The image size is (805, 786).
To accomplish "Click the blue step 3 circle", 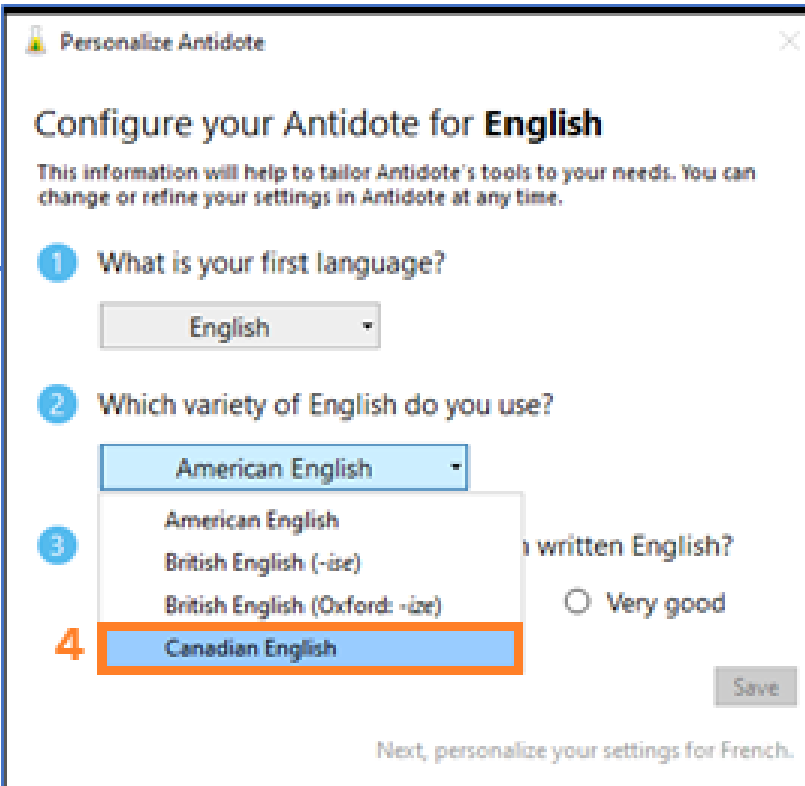I will 55,546.
